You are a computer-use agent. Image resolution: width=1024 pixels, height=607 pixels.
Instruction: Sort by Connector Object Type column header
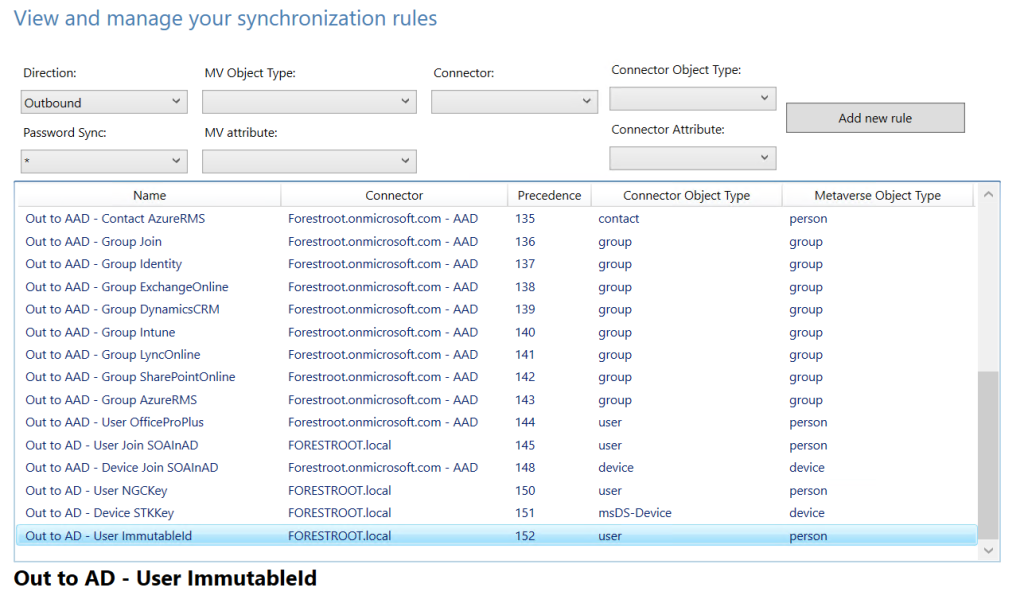click(686, 195)
